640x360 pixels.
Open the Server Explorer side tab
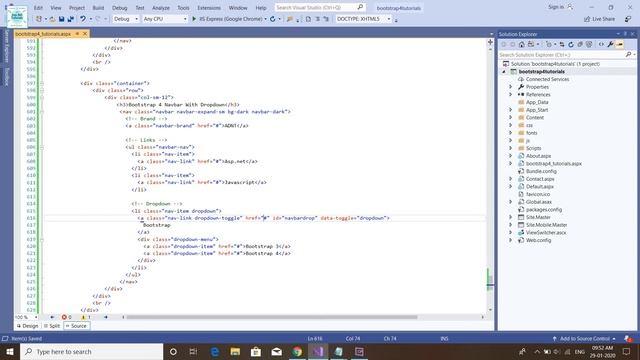point(7,46)
